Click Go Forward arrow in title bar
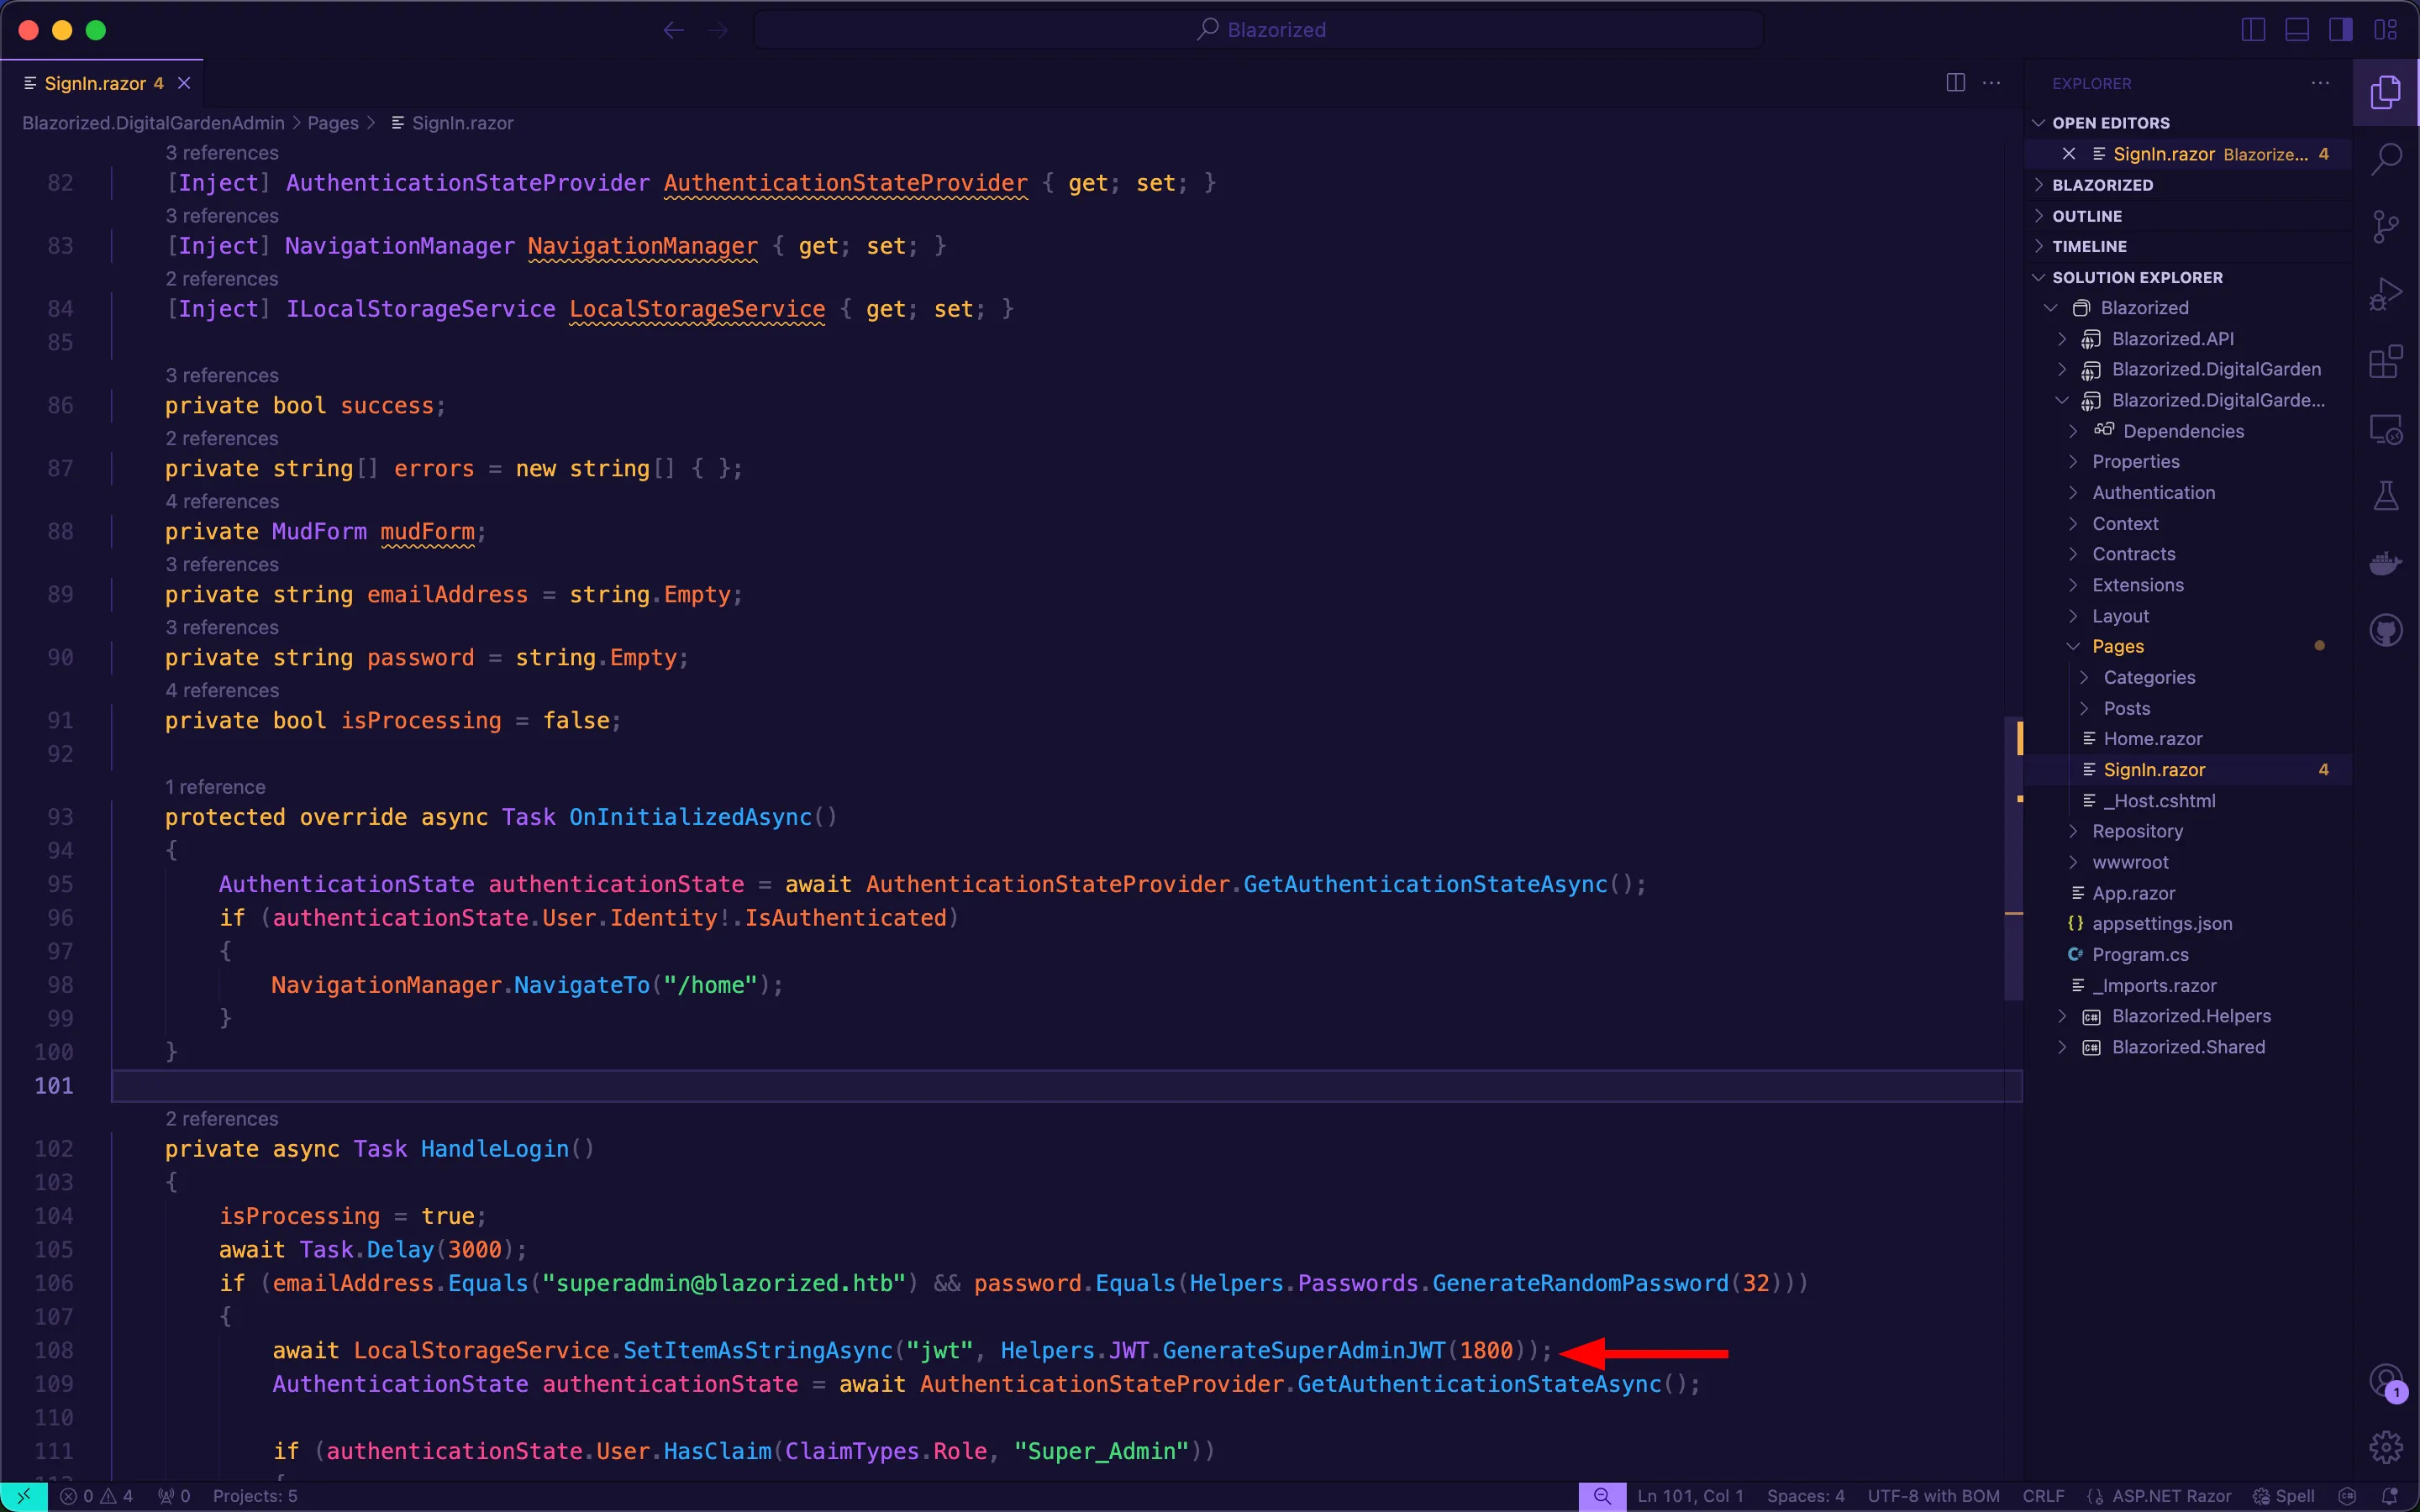 click(718, 30)
